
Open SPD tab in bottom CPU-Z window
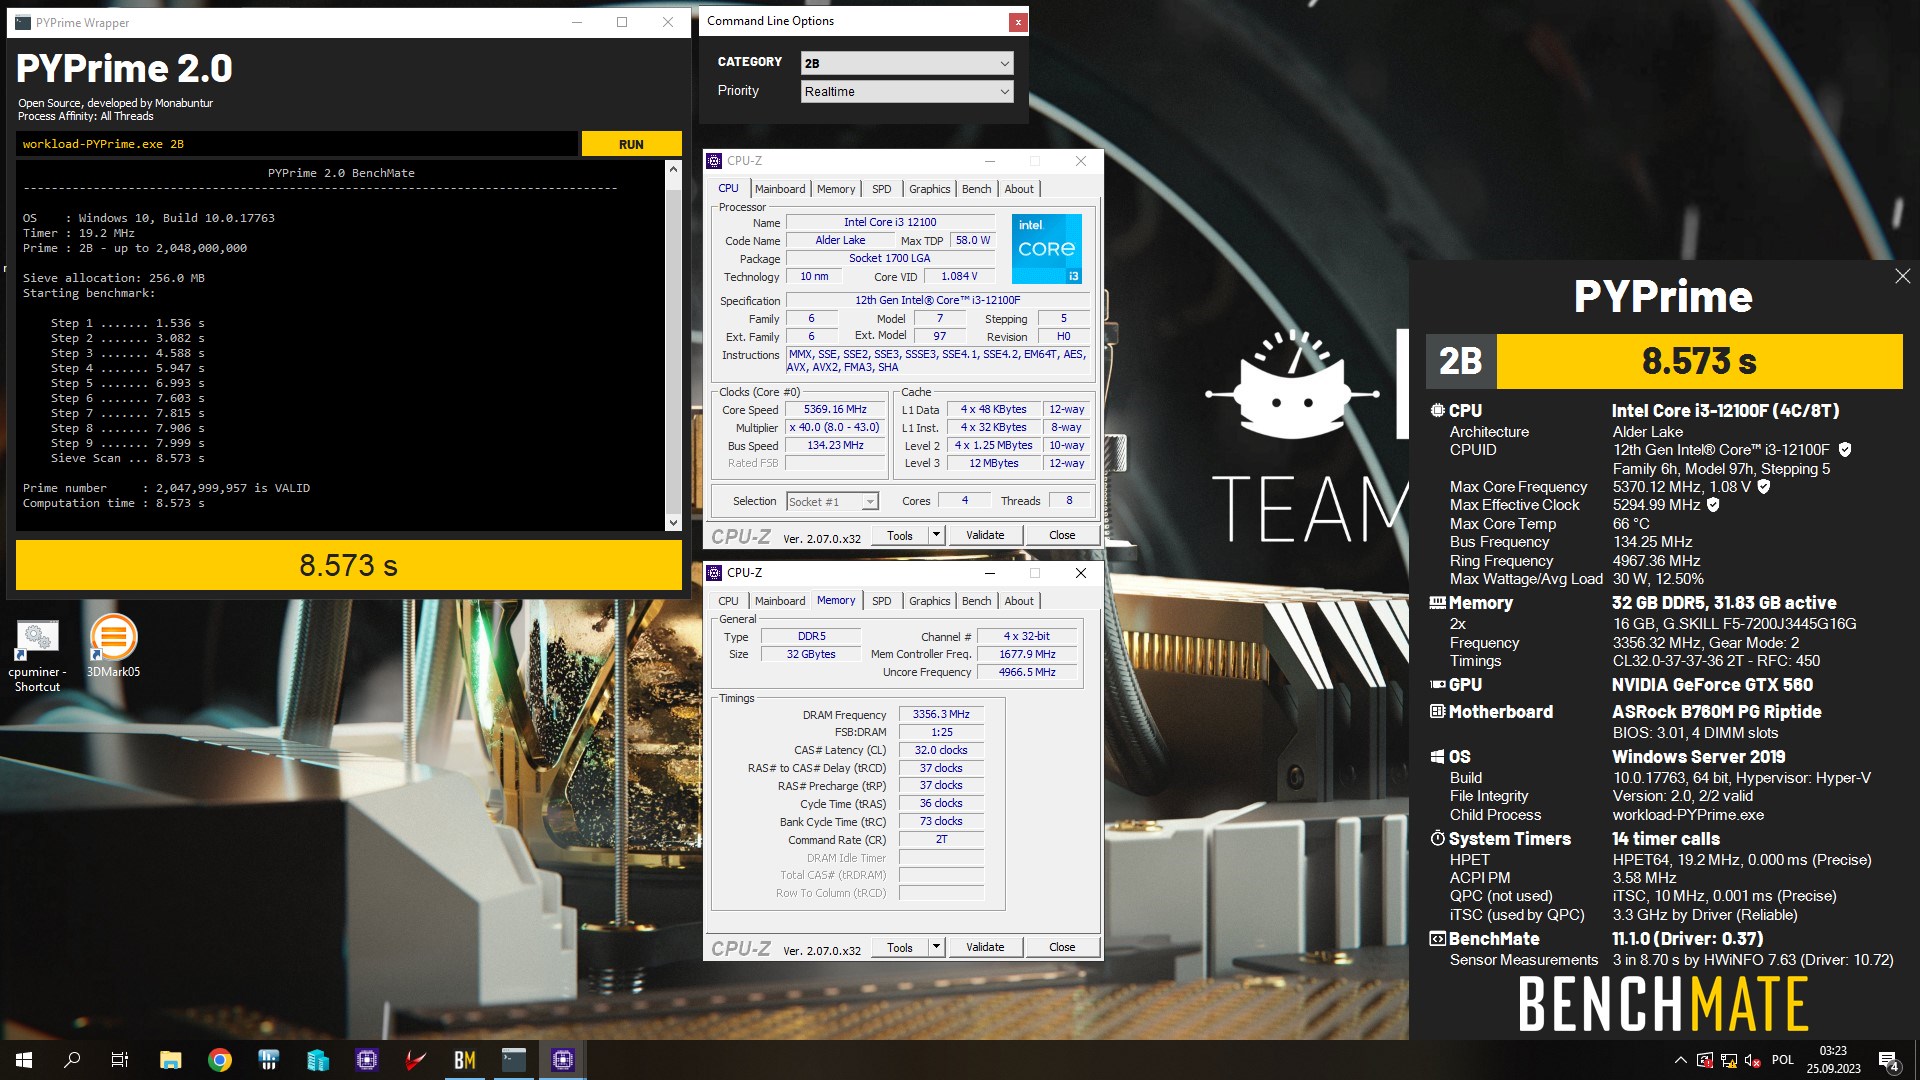point(881,601)
